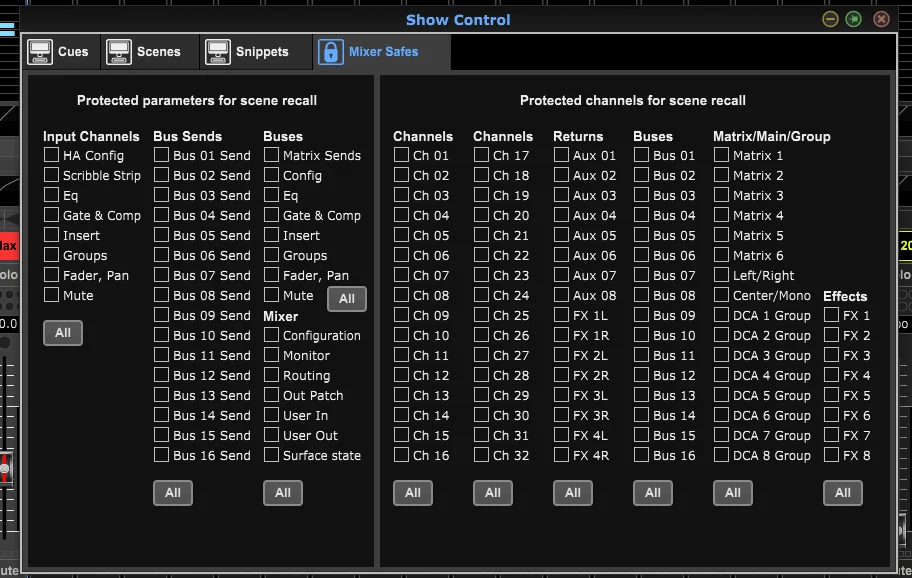The width and height of the screenshot is (912, 578).
Task: Check the Ch 32 checkbox
Action: click(481, 455)
